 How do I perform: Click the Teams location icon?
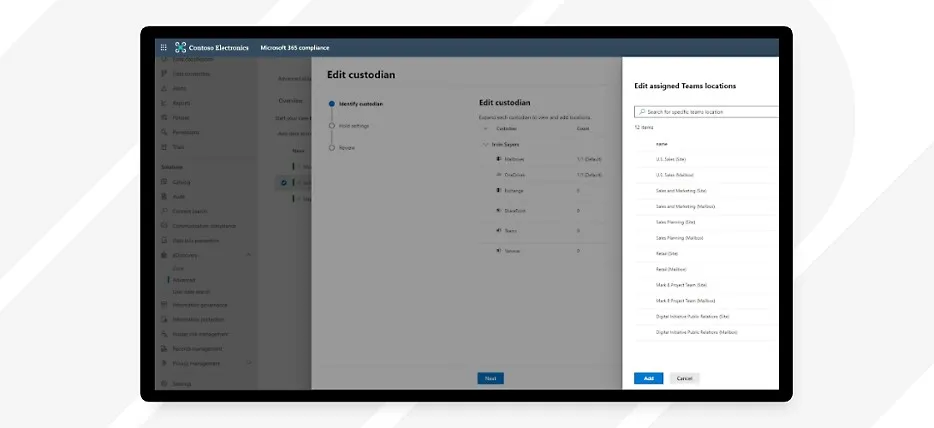tap(499, 230)
